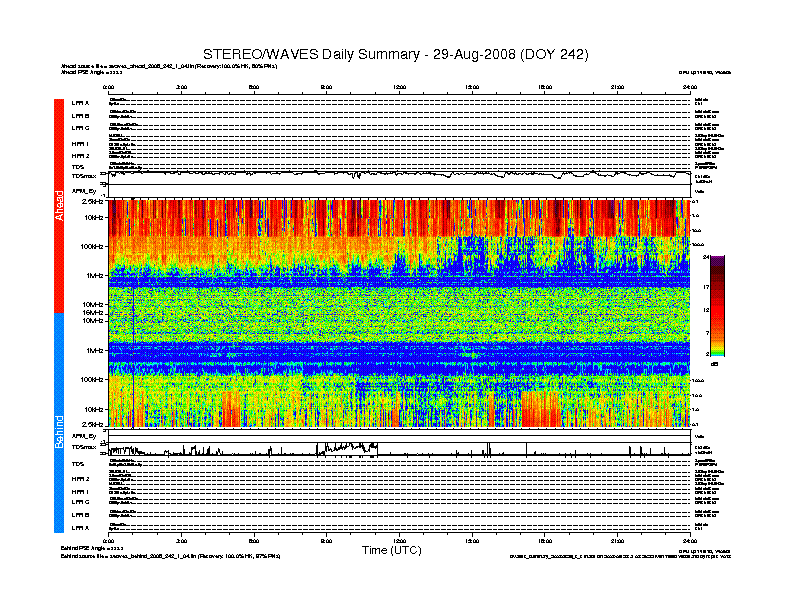Click the purple top of the color bar

[x=717, y=260]
